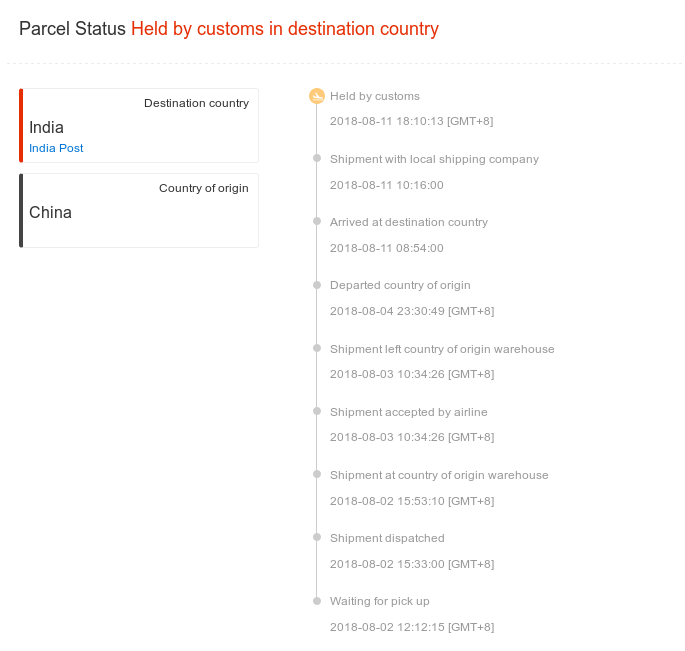The height and width of the screenshot is (651, 685).
Task: Click the Arrived at destination country marker
Action: (x=317, y=221)
